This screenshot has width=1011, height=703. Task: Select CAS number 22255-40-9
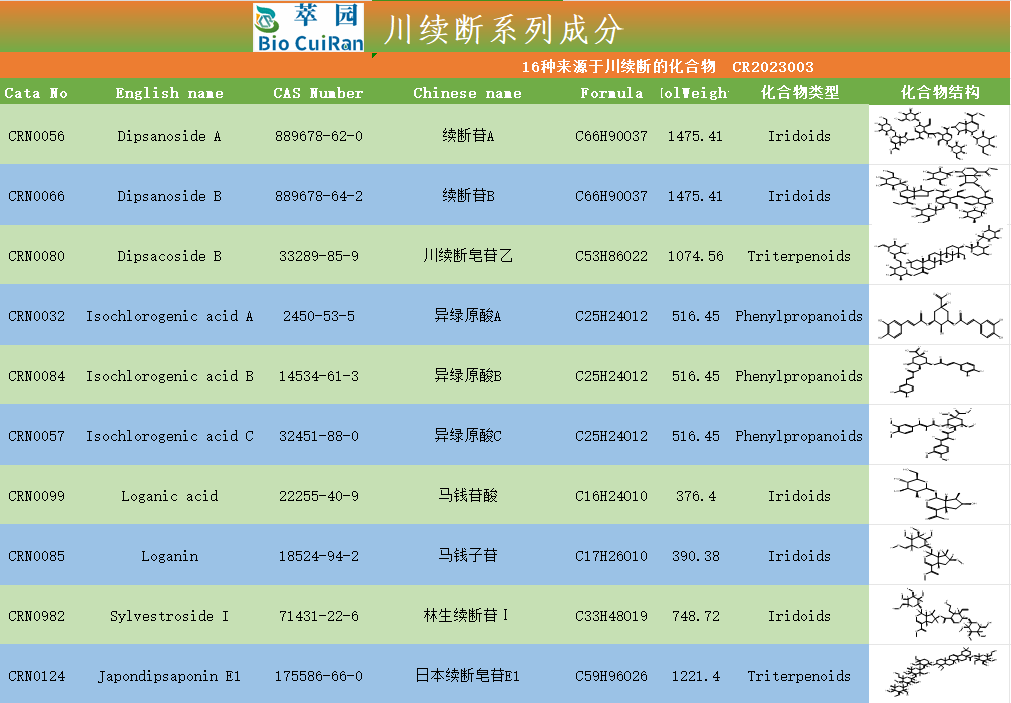pos(319,496)
